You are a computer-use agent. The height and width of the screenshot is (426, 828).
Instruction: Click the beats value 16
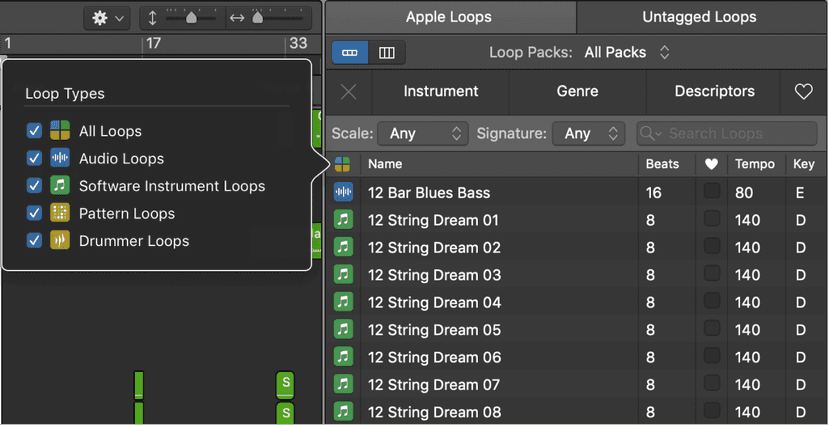click(x=653, y=193)
